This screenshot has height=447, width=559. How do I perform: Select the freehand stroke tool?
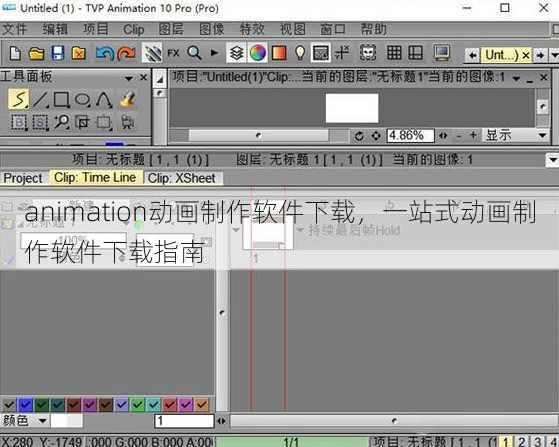pyautogui.click(x=19, y=99)
